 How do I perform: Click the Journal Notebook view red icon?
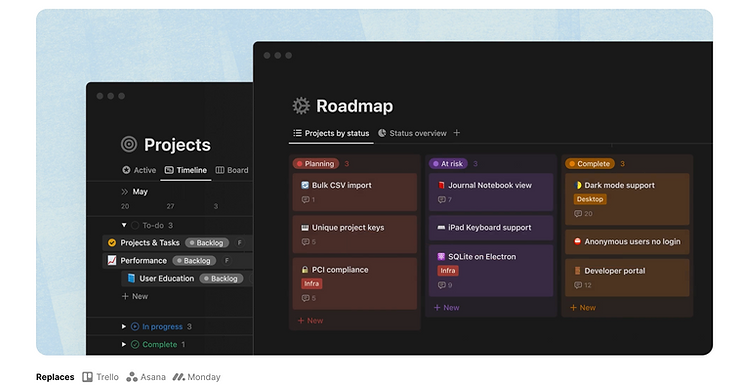click(441, 185)
